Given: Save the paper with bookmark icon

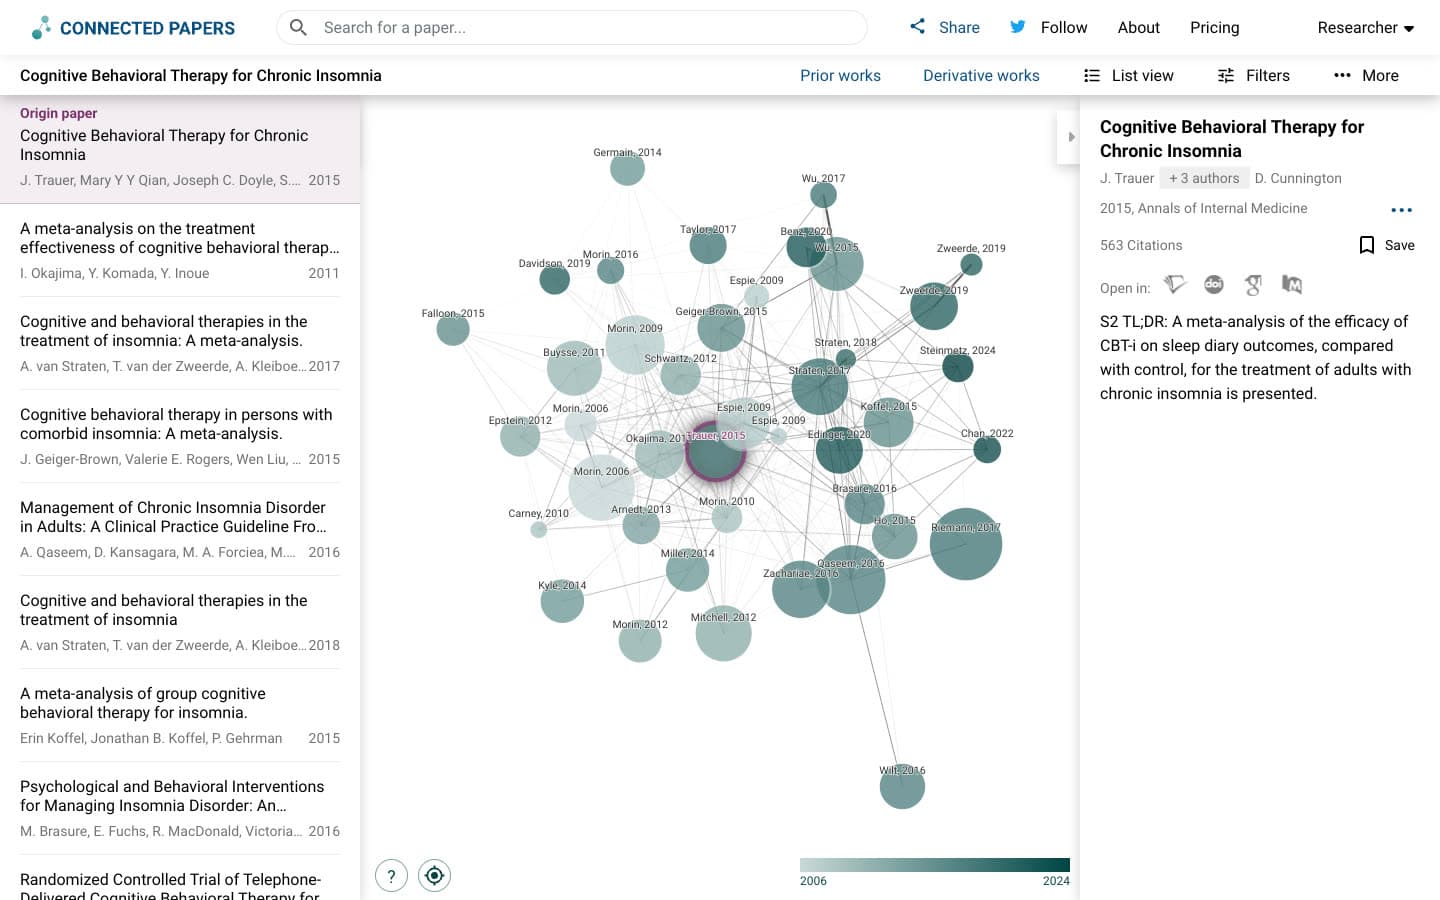Looking at the screenshot, I should pyautogui.click(x=1386, y=245).
